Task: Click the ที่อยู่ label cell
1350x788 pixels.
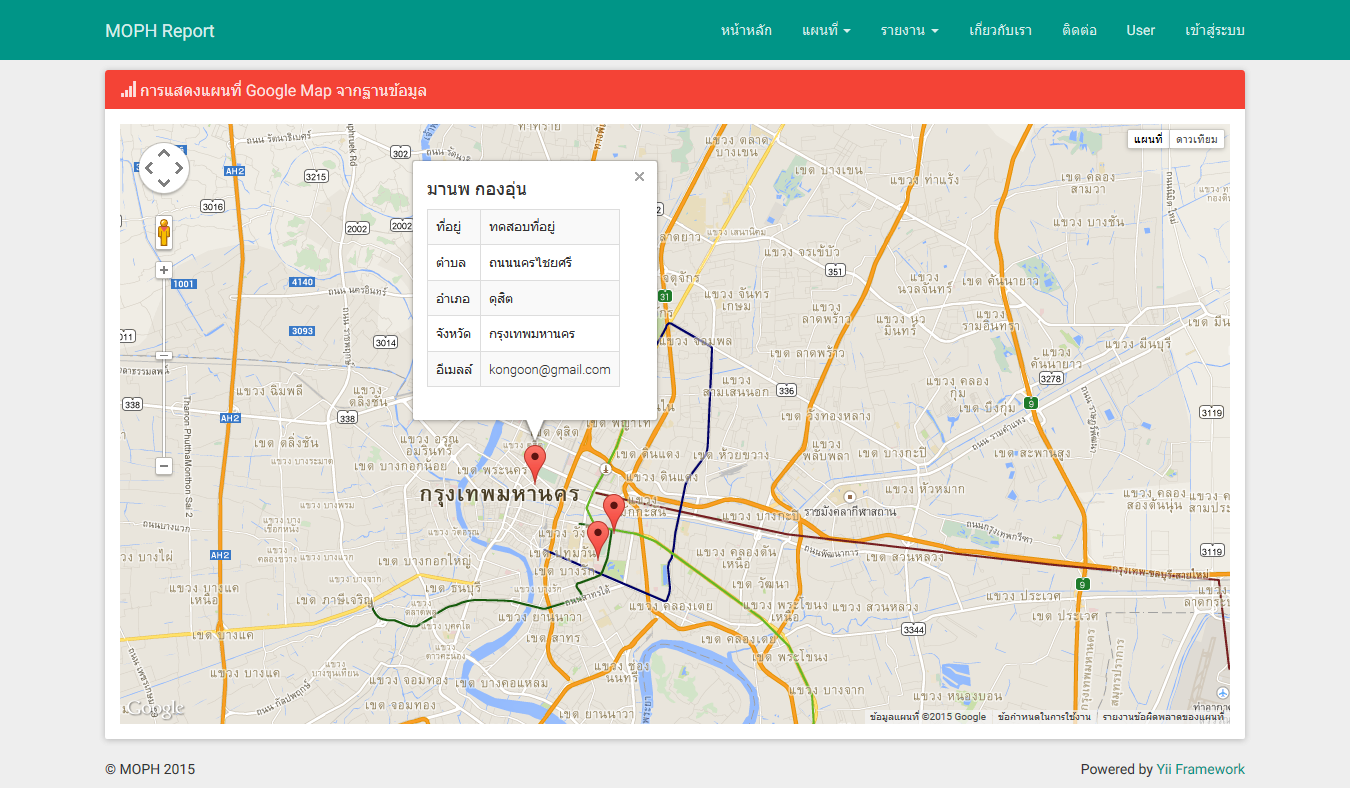Action: coord(454,227)
